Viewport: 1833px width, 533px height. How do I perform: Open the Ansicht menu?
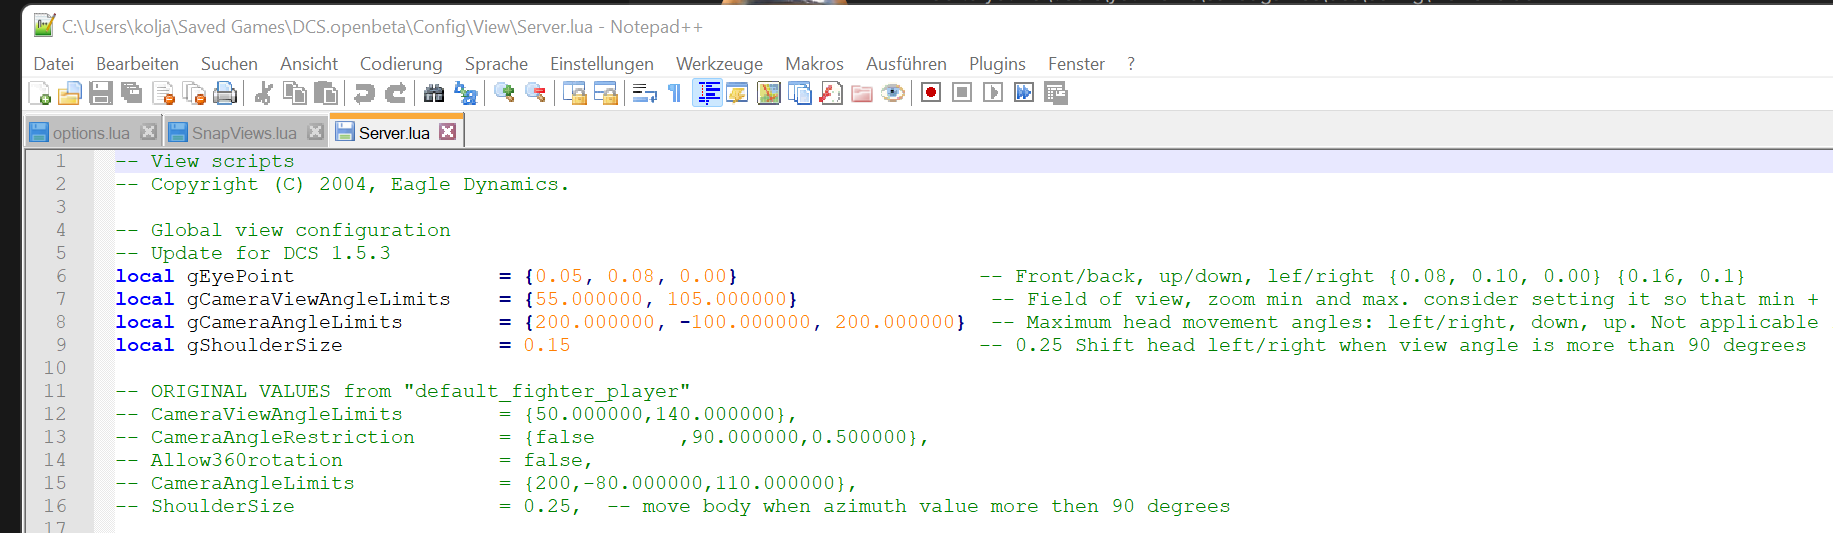309,64
